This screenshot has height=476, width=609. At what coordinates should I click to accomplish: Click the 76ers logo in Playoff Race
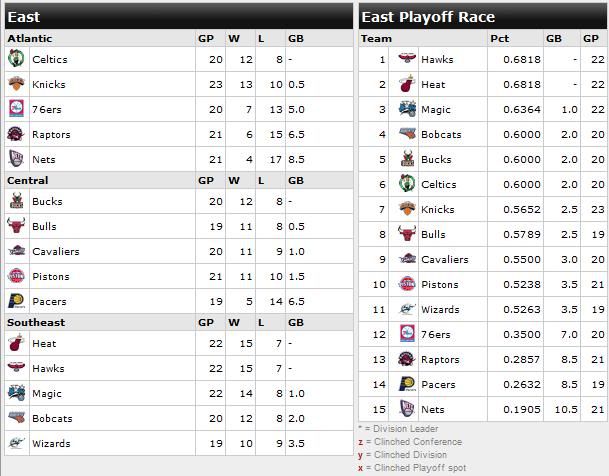[x=407, y=334]
